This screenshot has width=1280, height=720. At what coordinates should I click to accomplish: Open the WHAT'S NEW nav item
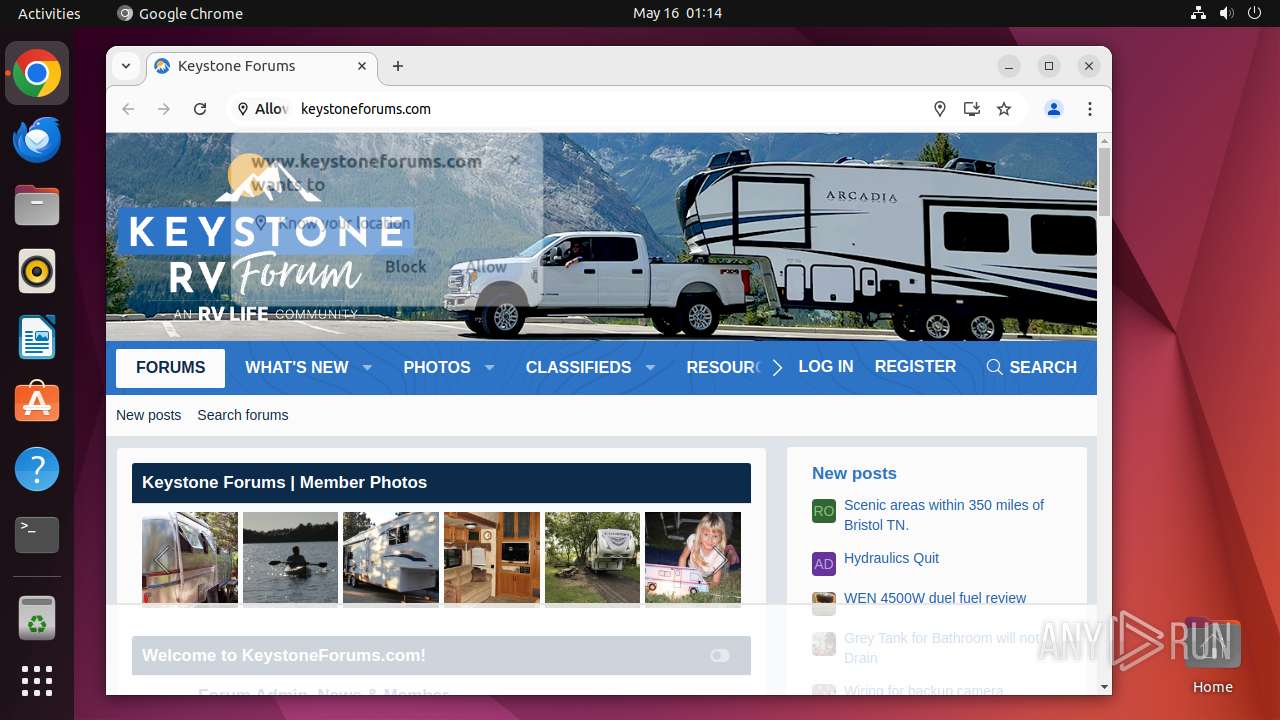pyautogui.click(x=297, y=368)
